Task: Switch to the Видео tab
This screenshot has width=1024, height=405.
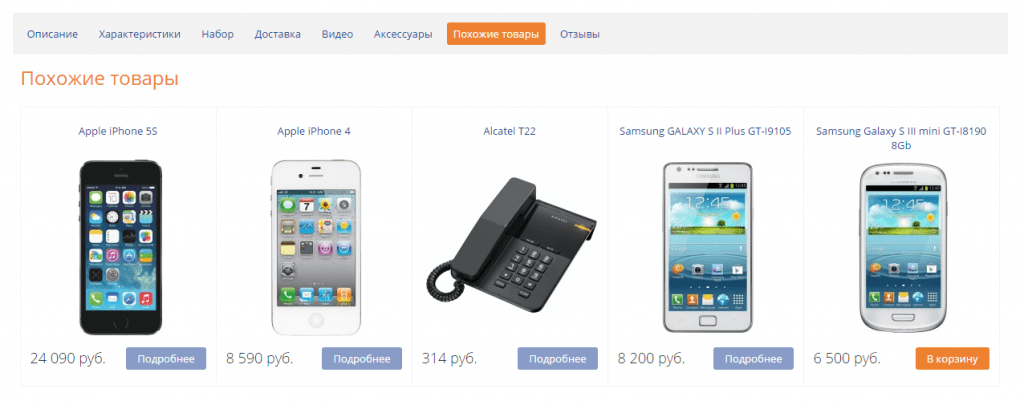Action: click(337, 34)
